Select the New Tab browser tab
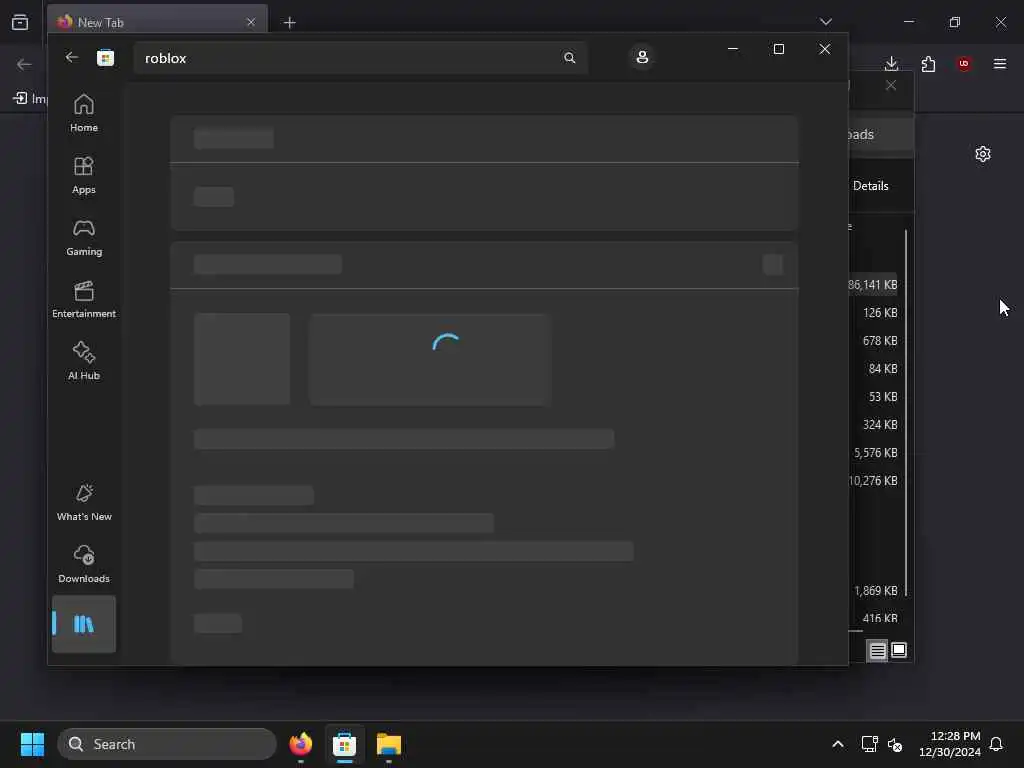Viewport: 1024px width, 768px height. [x=157, y=22]
